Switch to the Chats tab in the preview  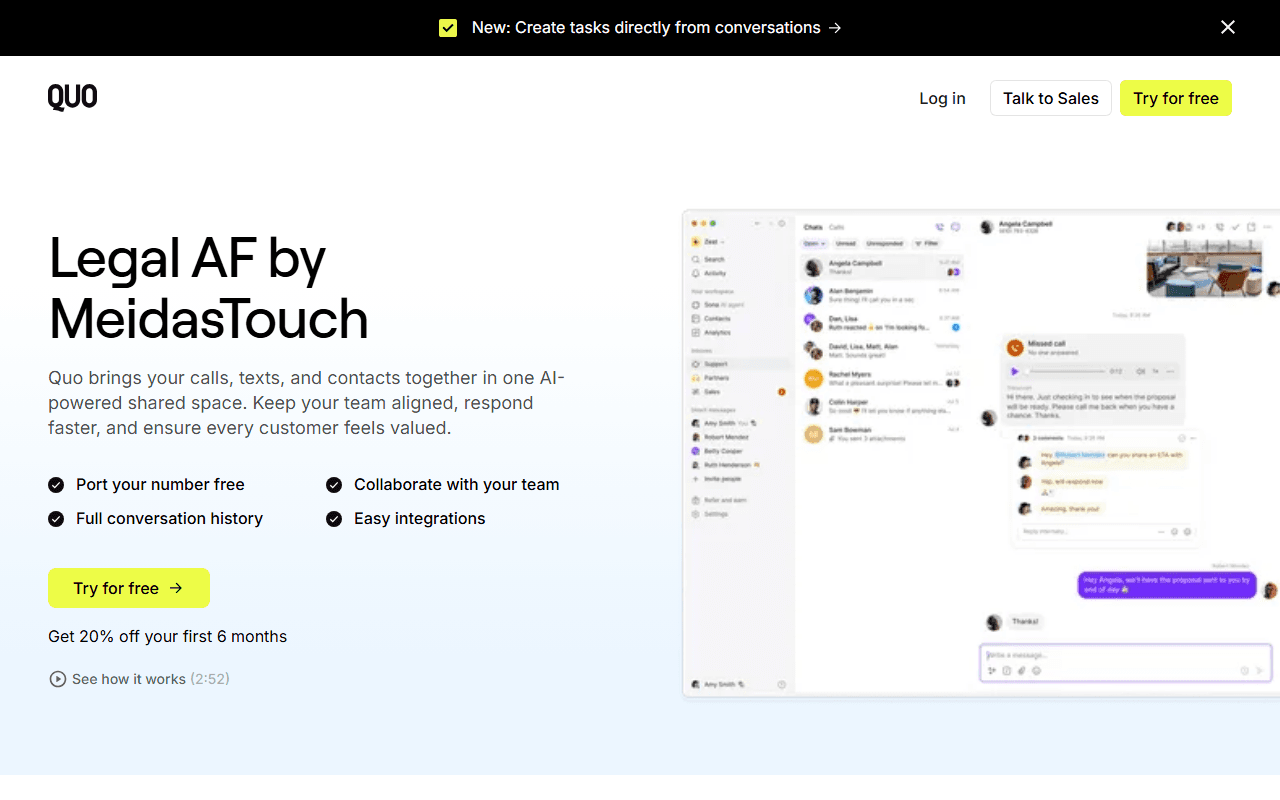click(813, 227)
